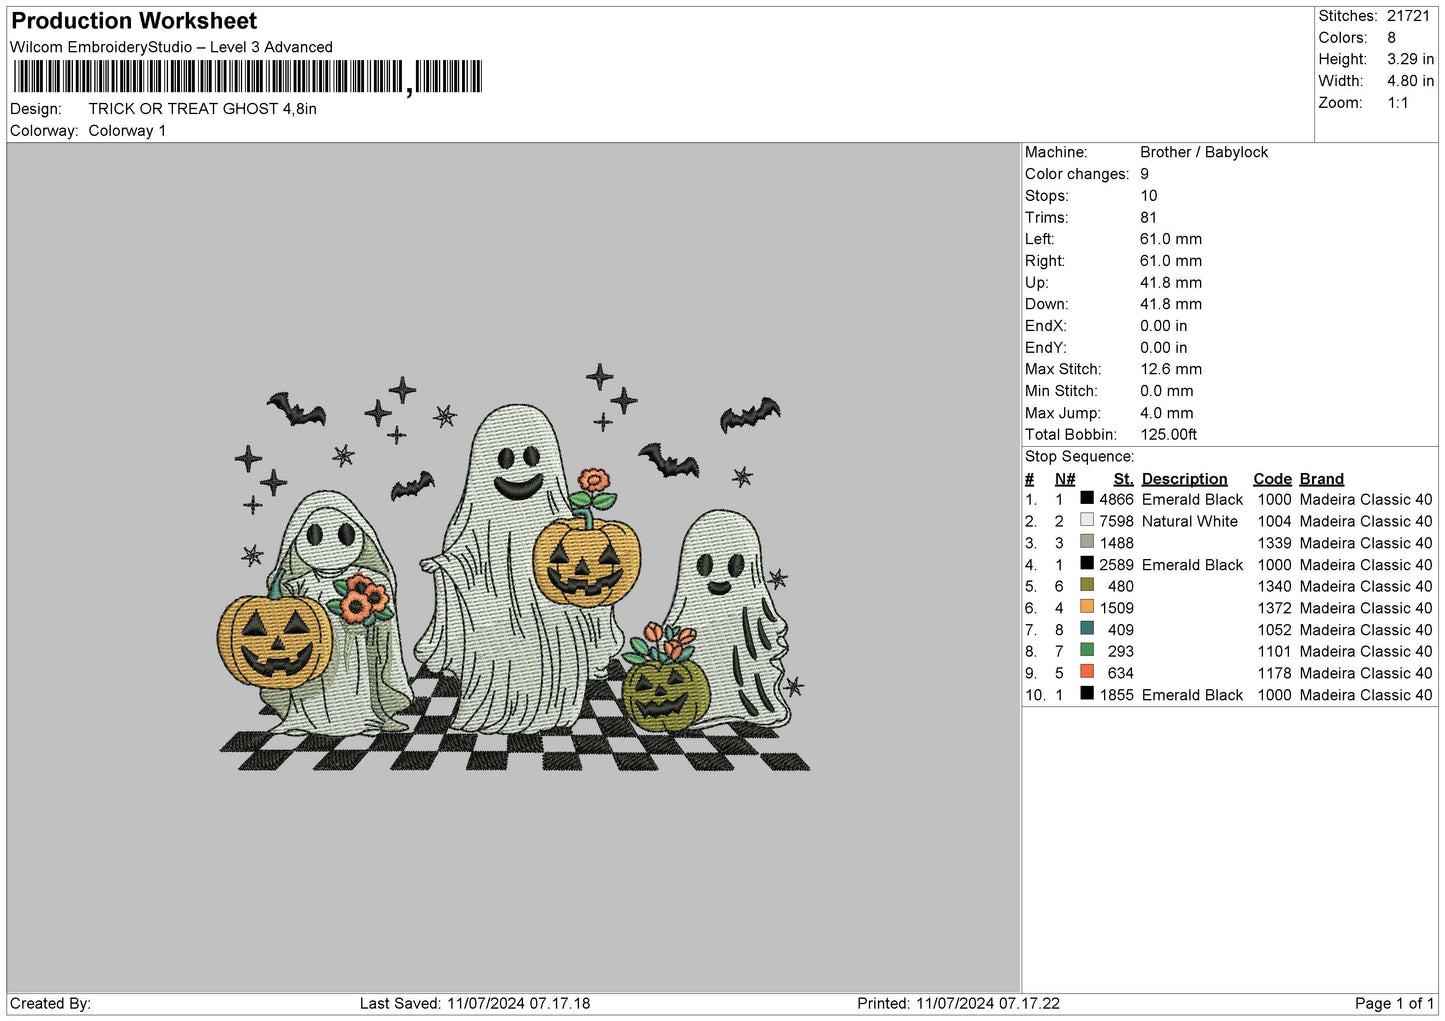Click the 'Description' column header
The height and width of the screenshot is (1021, 1445).
1184,479
